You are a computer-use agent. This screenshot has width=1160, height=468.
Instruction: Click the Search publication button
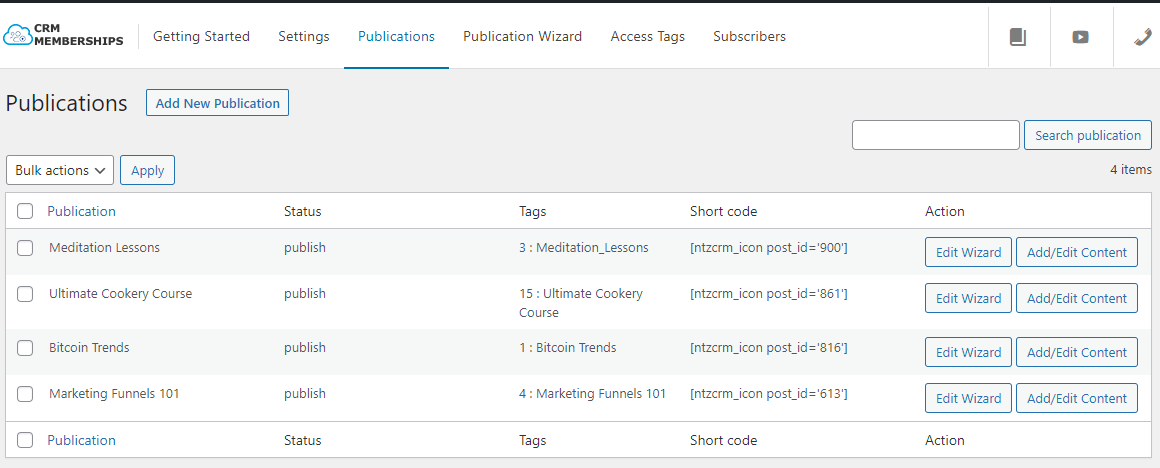coord(1088,135)
